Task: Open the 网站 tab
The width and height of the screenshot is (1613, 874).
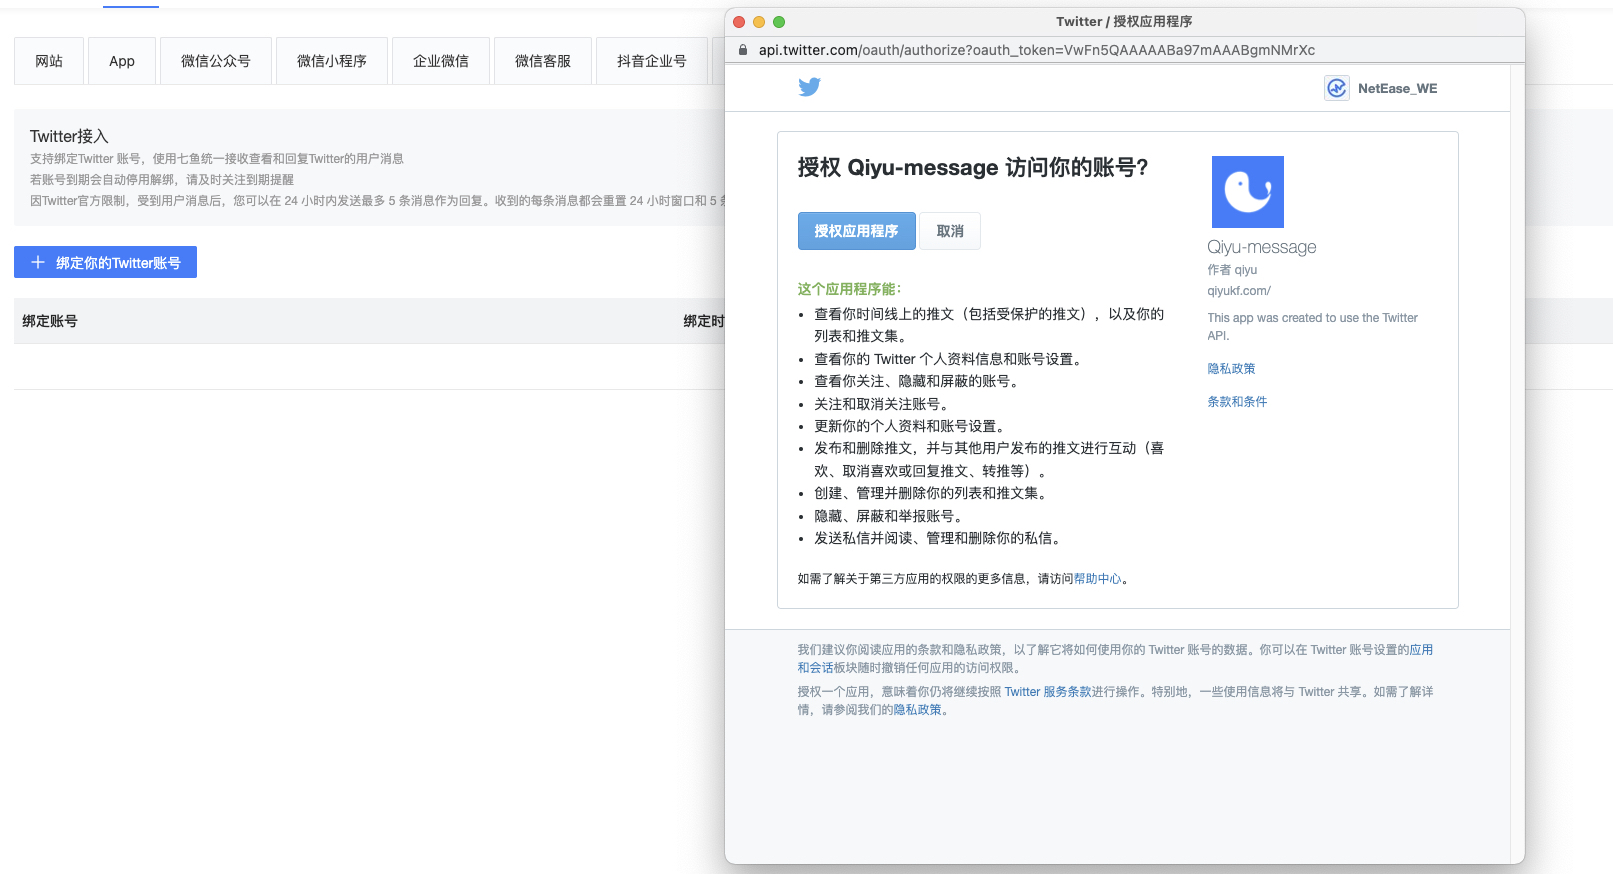Action: pos(49,61)
